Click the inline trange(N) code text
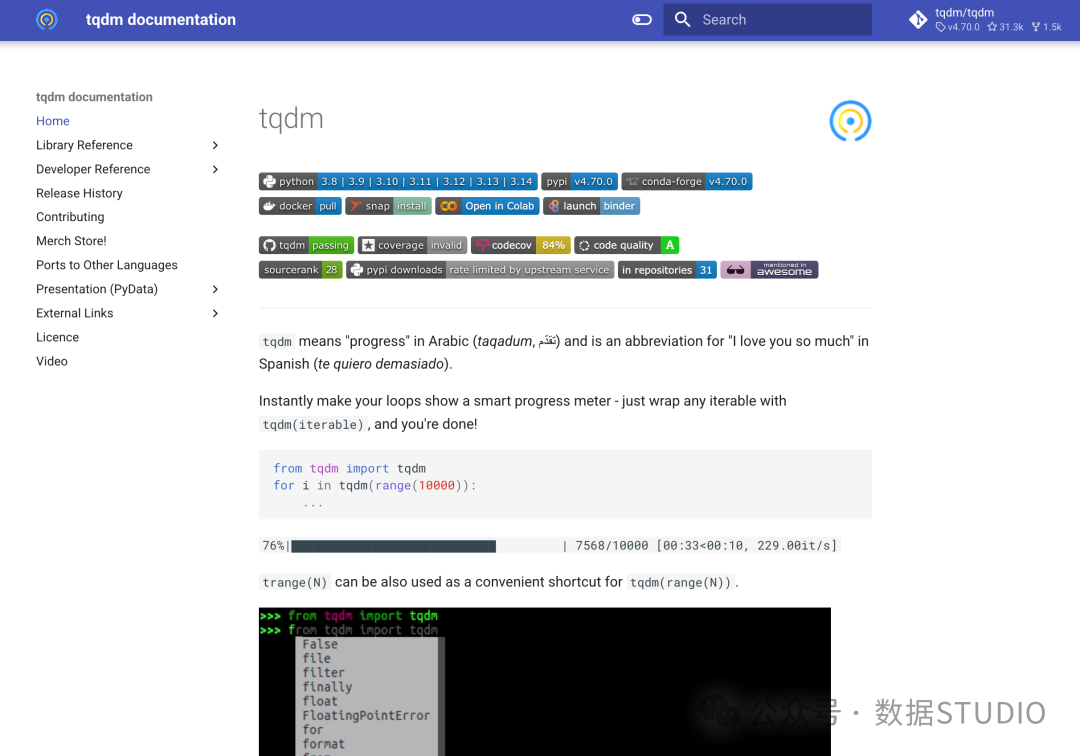The height and width of the screenshot is (756, 1080). click(x=295, y=582)
